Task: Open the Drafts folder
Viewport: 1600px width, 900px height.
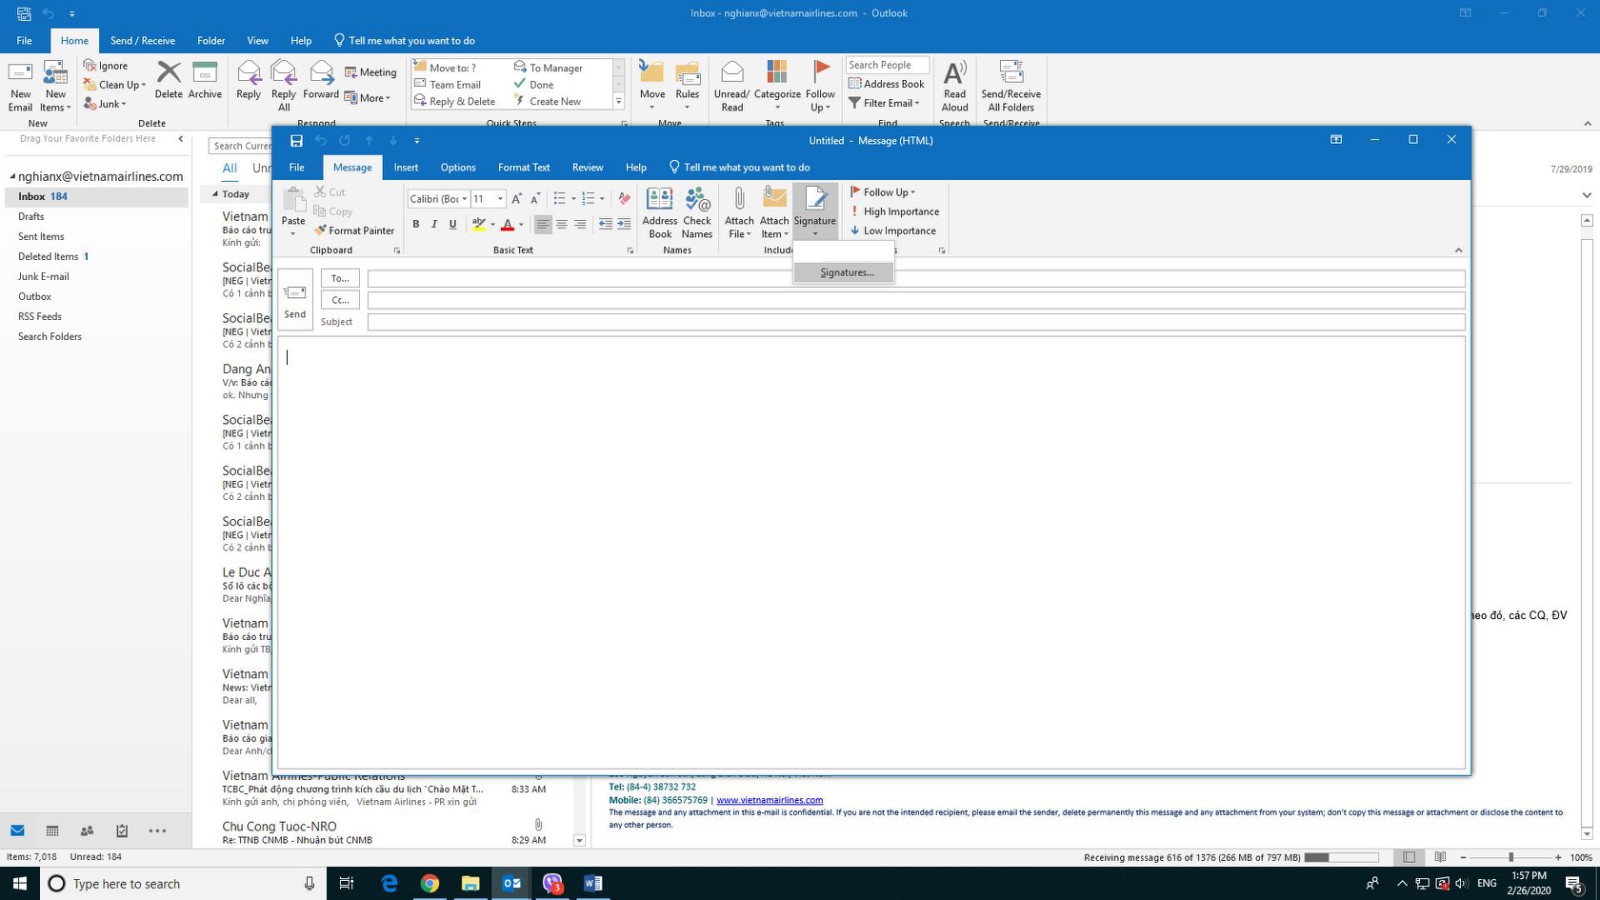Action: (x=31, y=217)
